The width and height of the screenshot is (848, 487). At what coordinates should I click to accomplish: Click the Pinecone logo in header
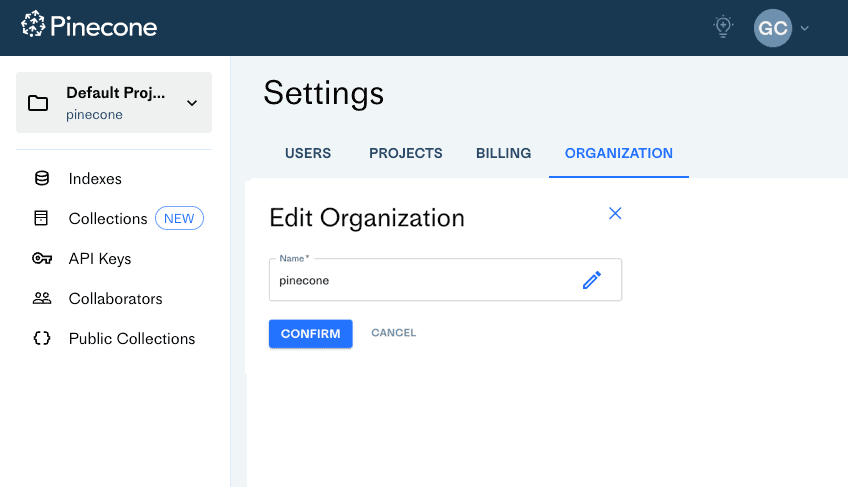(89, 27)
